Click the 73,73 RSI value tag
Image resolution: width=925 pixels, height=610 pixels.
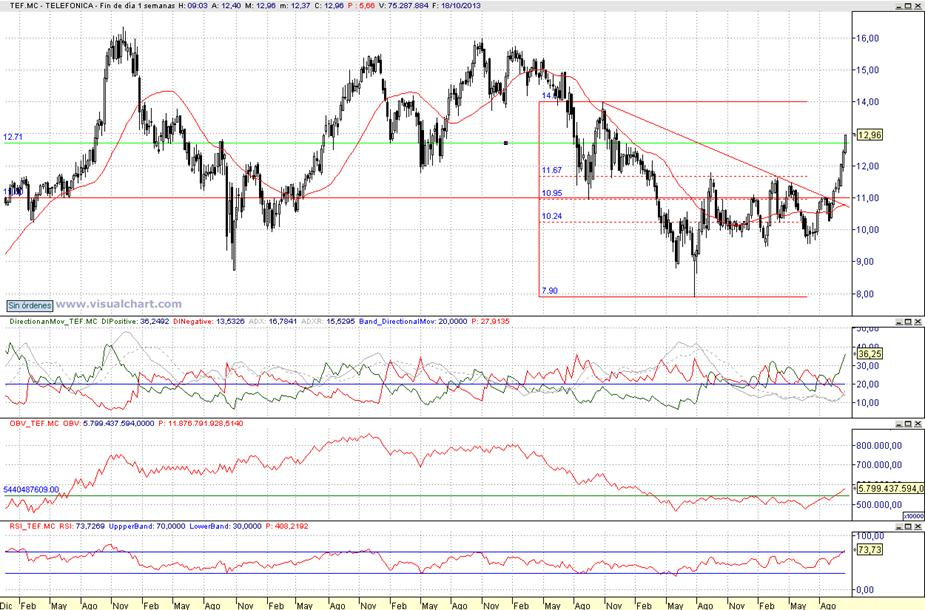tap(870, 550)
